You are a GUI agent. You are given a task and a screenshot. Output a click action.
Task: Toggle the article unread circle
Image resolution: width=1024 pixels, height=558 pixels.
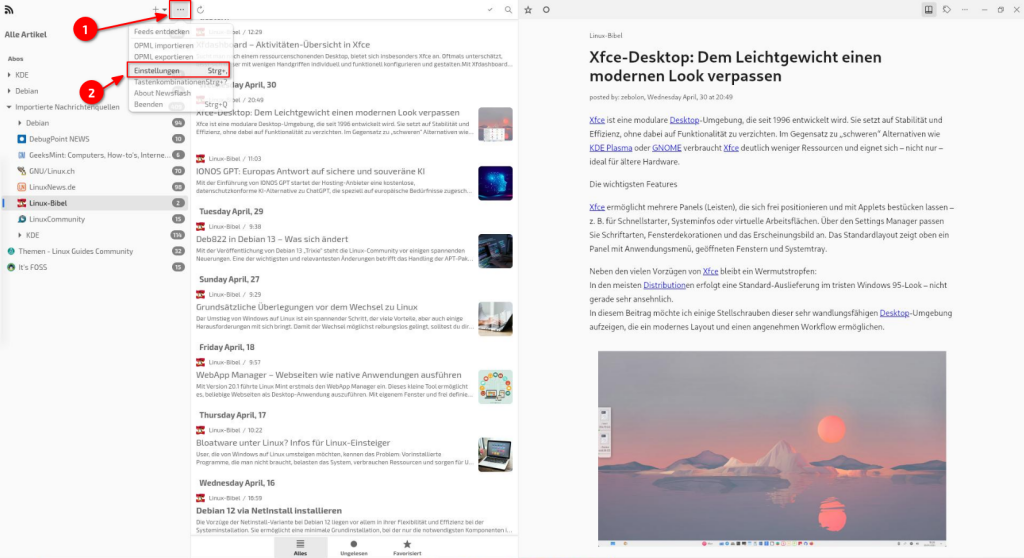coord(546,10)
